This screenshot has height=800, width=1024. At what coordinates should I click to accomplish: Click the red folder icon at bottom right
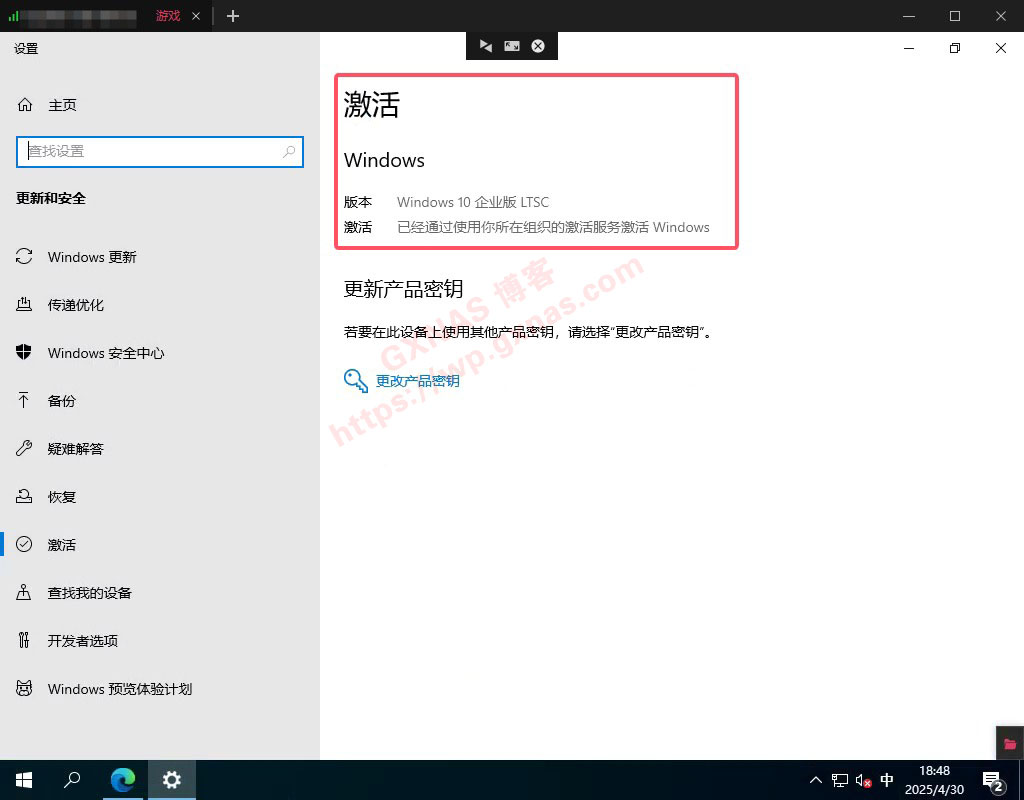pos(1010,743)
